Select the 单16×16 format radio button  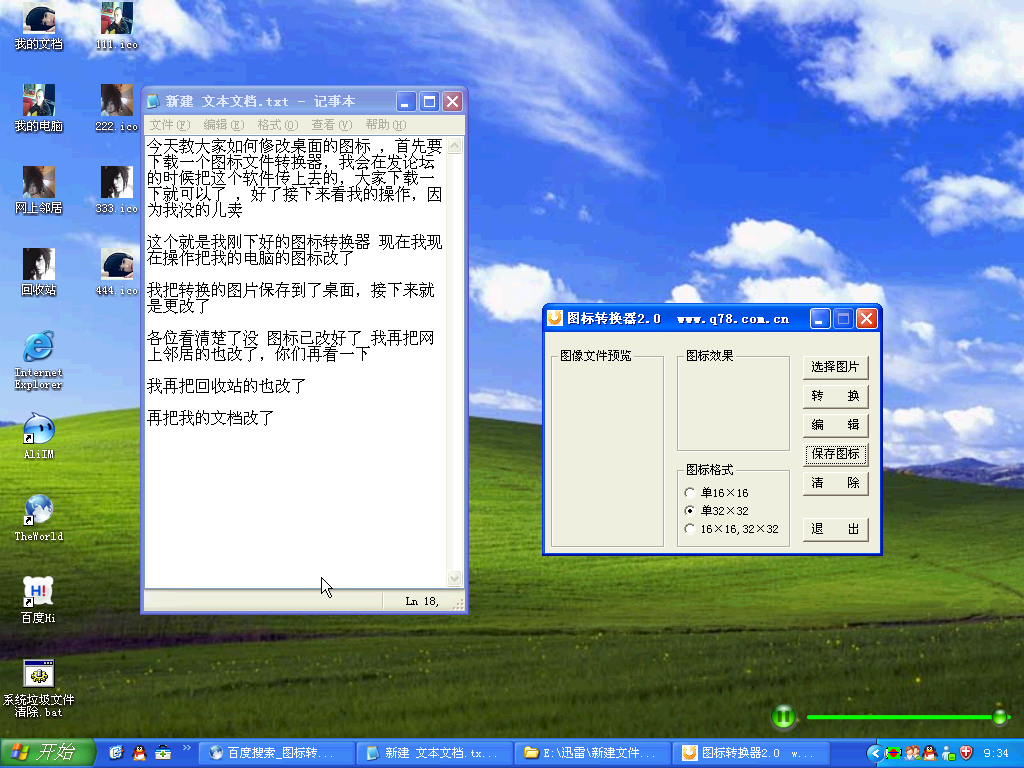pos(690,492)
